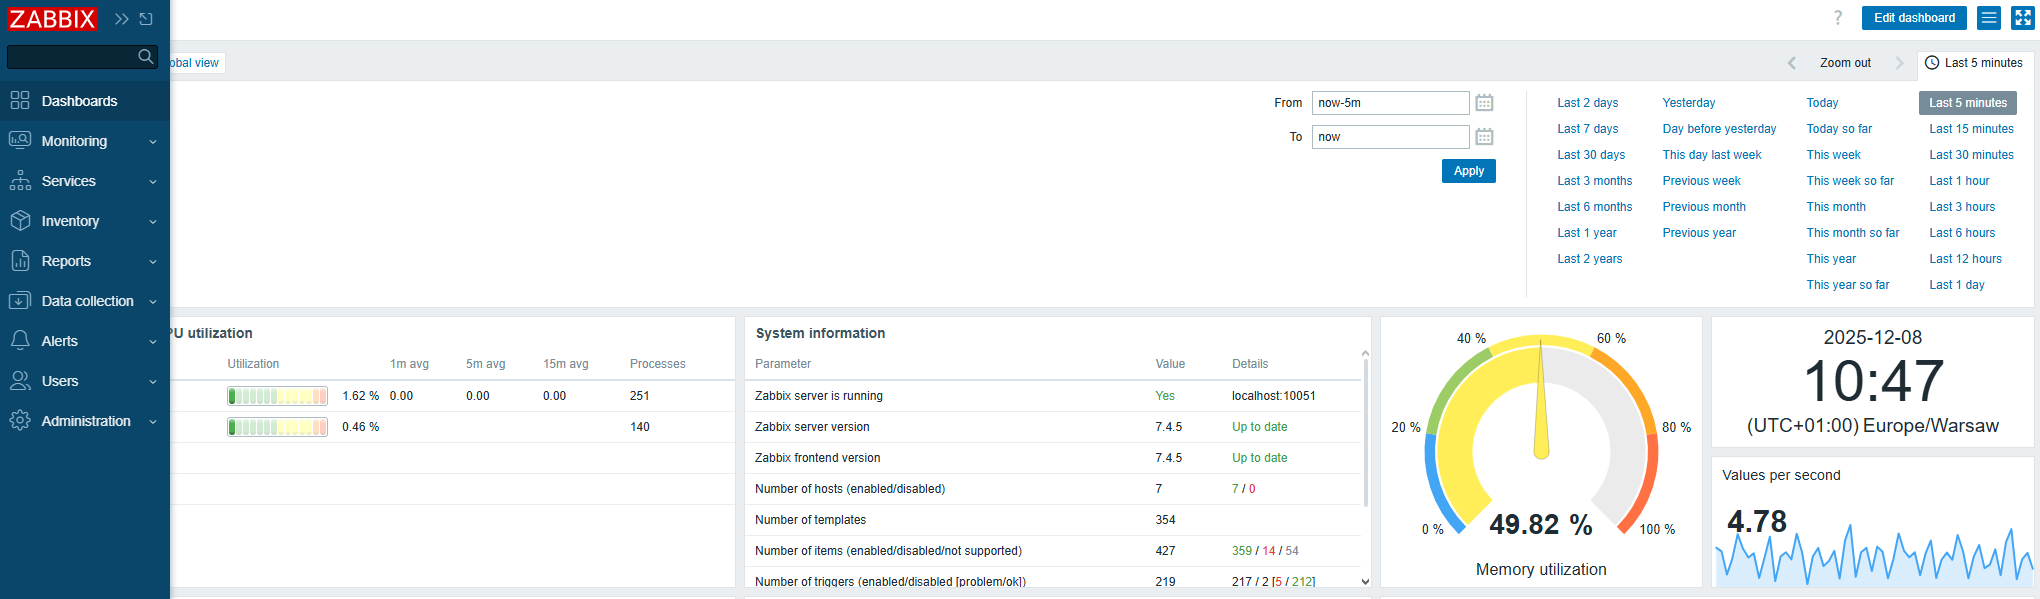Expand the Data collection menu
This screenshot has width=2040, height=599.
(84, 301)
